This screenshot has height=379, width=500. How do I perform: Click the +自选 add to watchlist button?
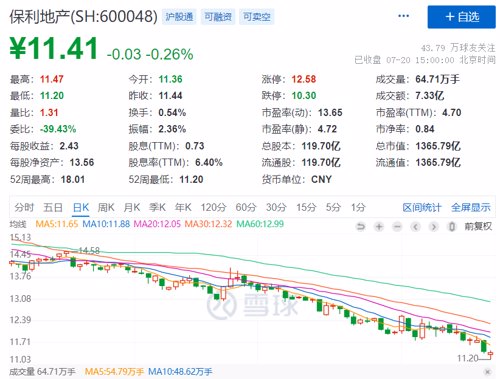pos(462,17)
